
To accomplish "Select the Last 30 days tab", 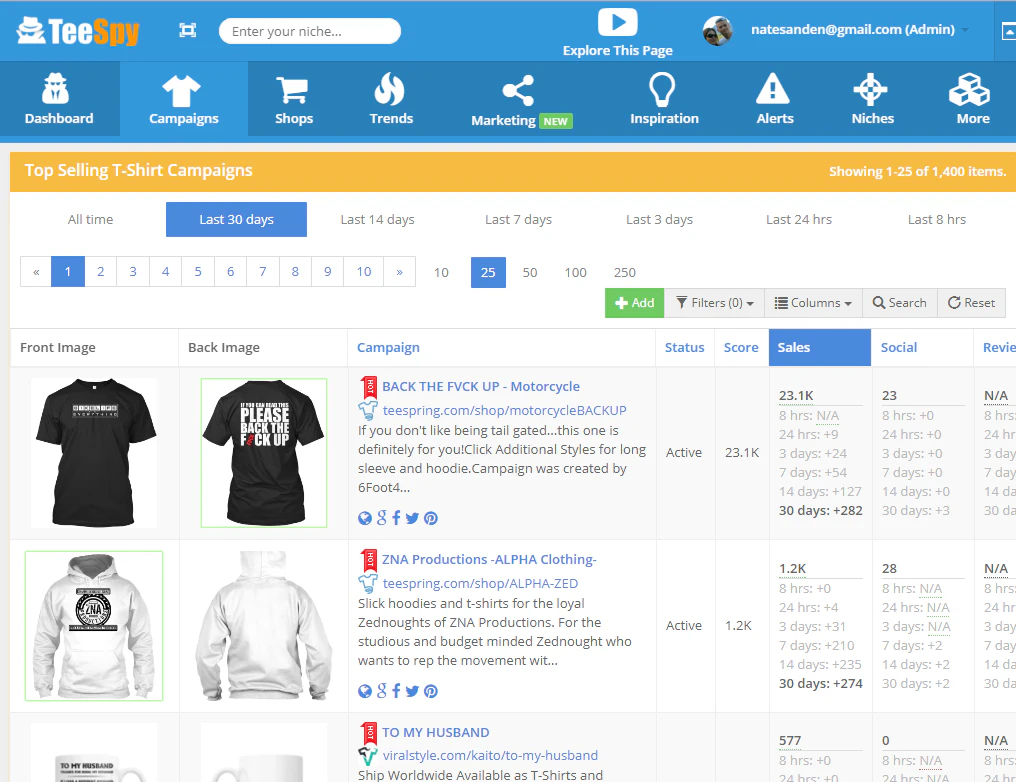I will pyautogui.click(x=237, y=220).
